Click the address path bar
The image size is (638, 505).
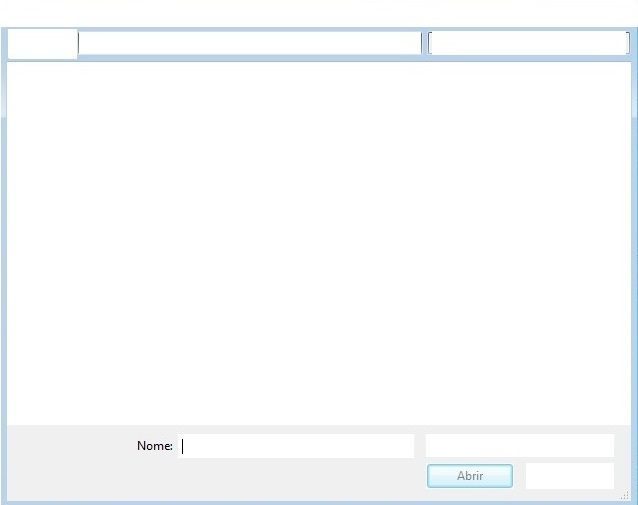pyautogui.click(x=250, y=43)
